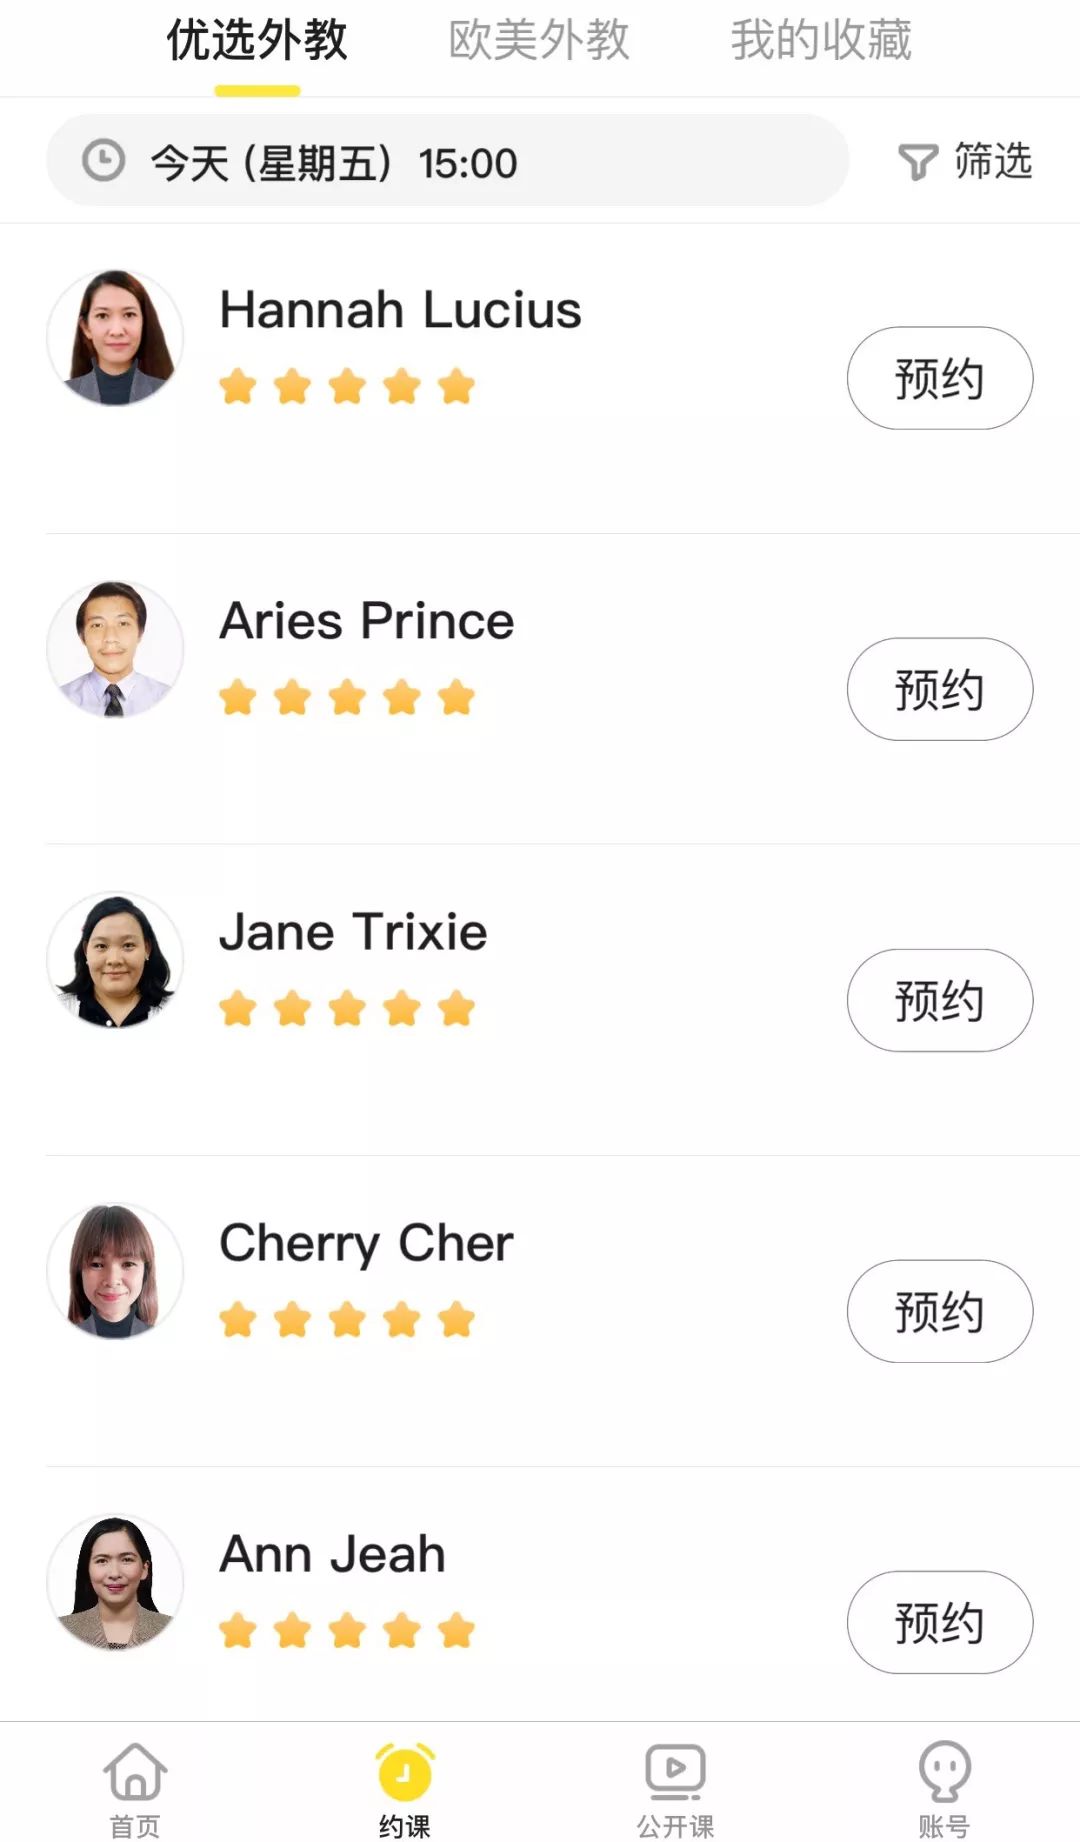
Task: Book Ann Jeah using 预约
Action: (x=939, y=1622)
